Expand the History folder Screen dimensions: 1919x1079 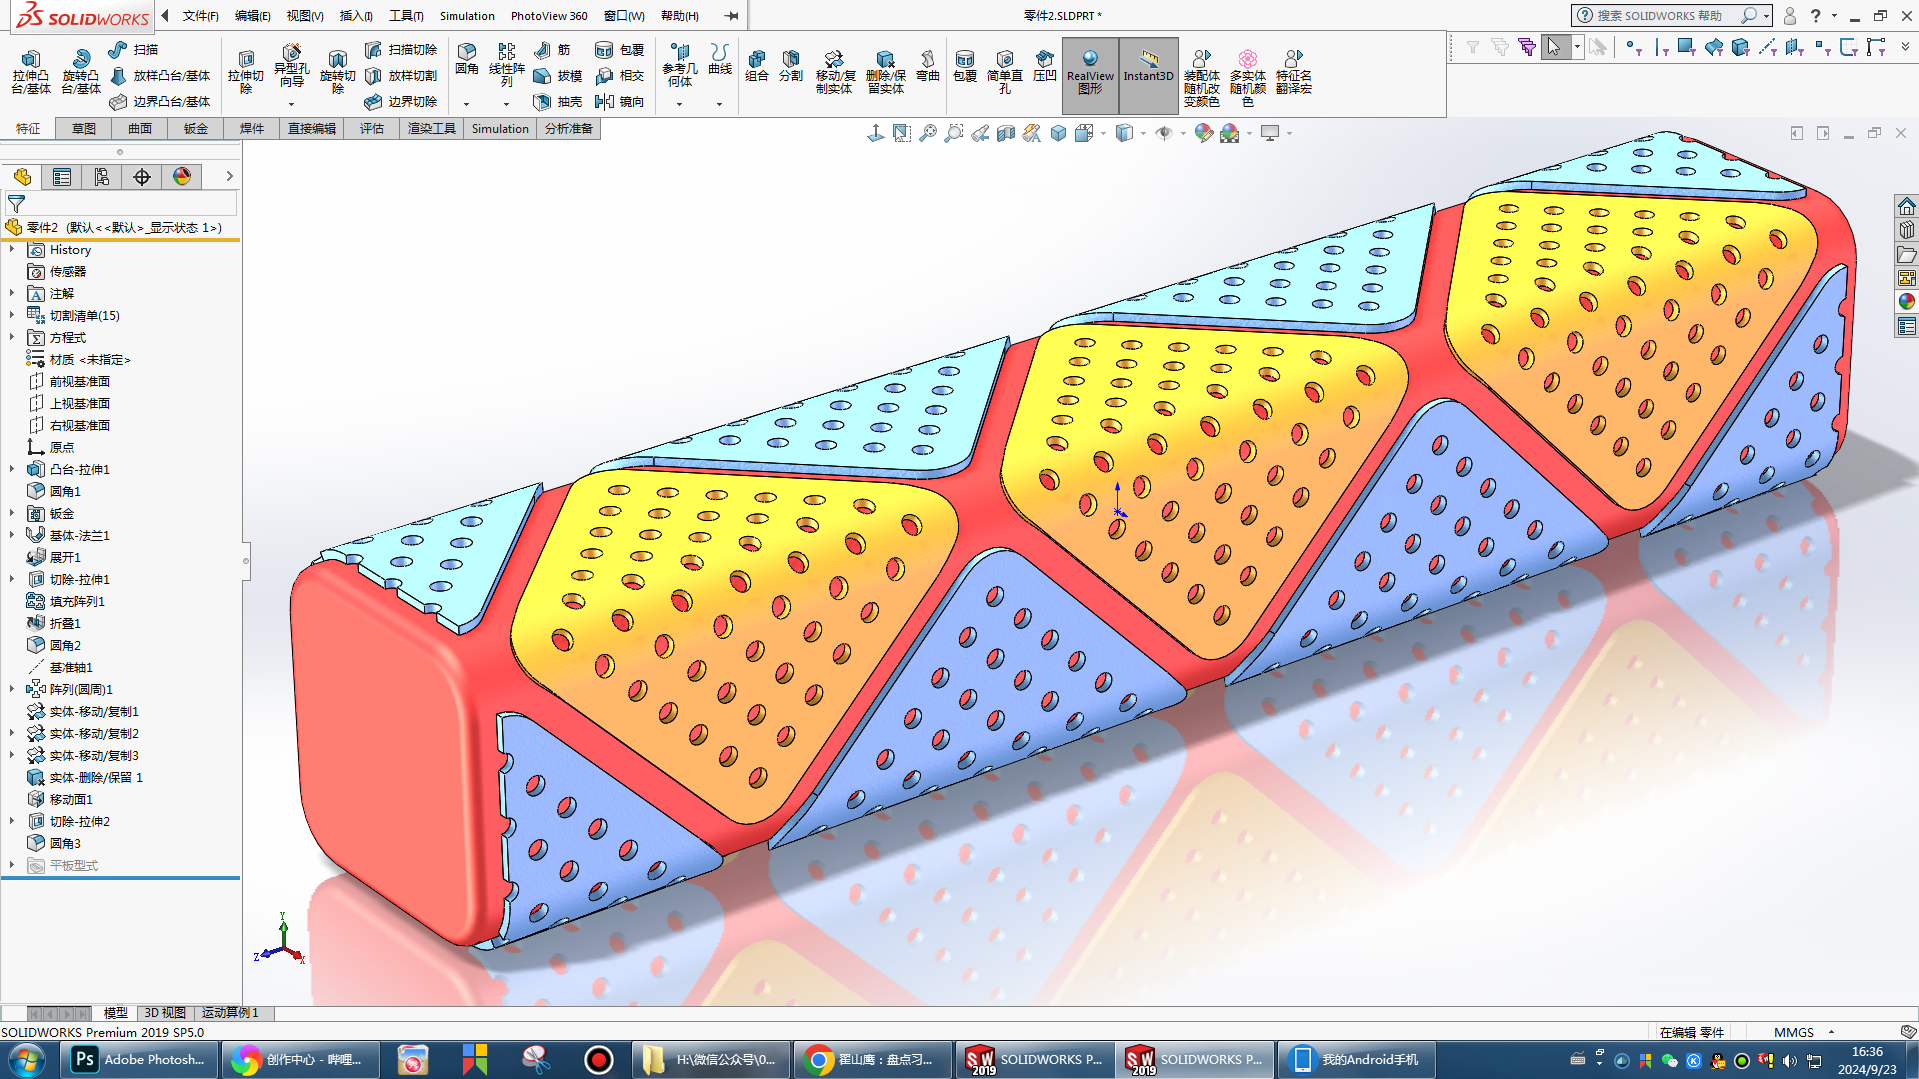[12, 250]
